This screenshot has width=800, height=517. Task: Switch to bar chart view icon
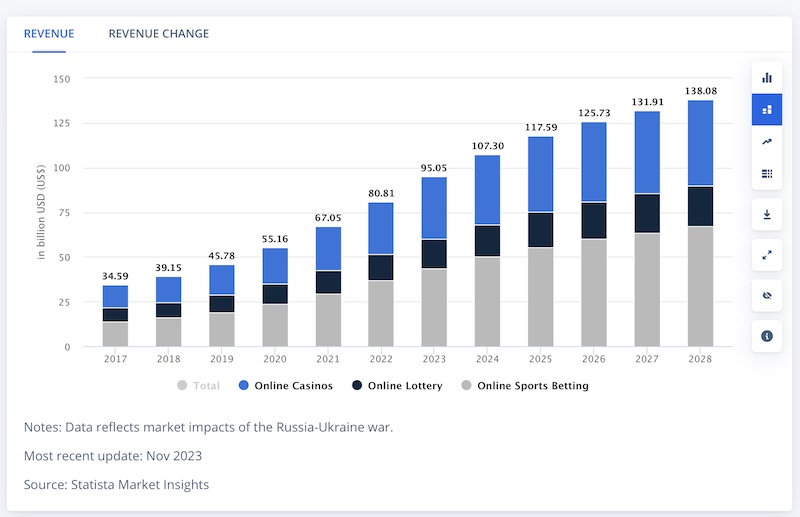point(767,78)
